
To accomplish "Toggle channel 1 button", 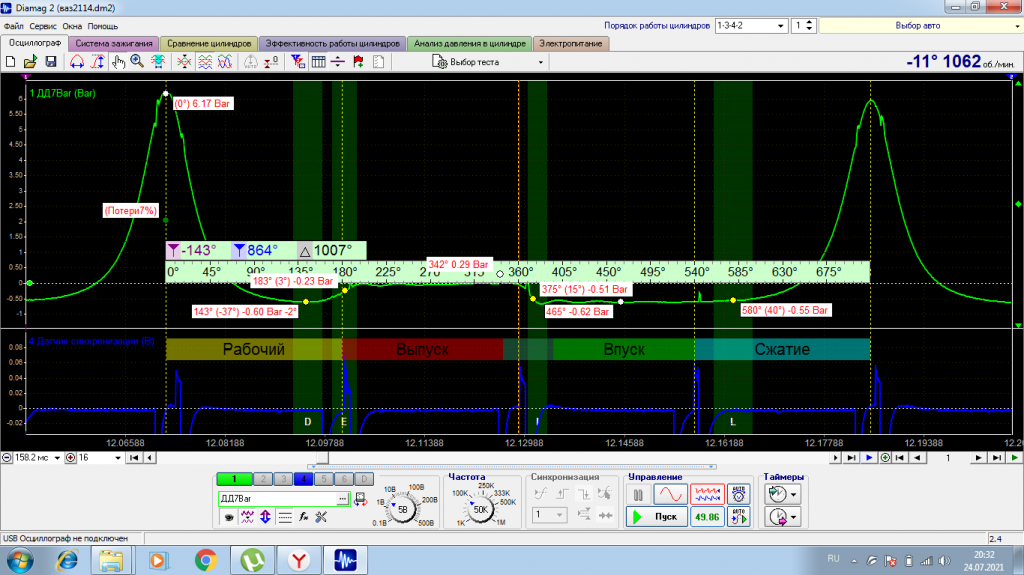I will 234,479.
